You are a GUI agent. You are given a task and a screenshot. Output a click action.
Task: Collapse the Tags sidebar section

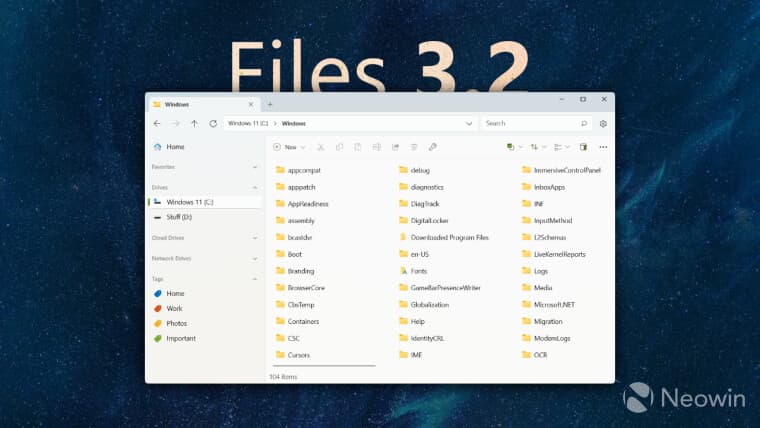point(255,279)
